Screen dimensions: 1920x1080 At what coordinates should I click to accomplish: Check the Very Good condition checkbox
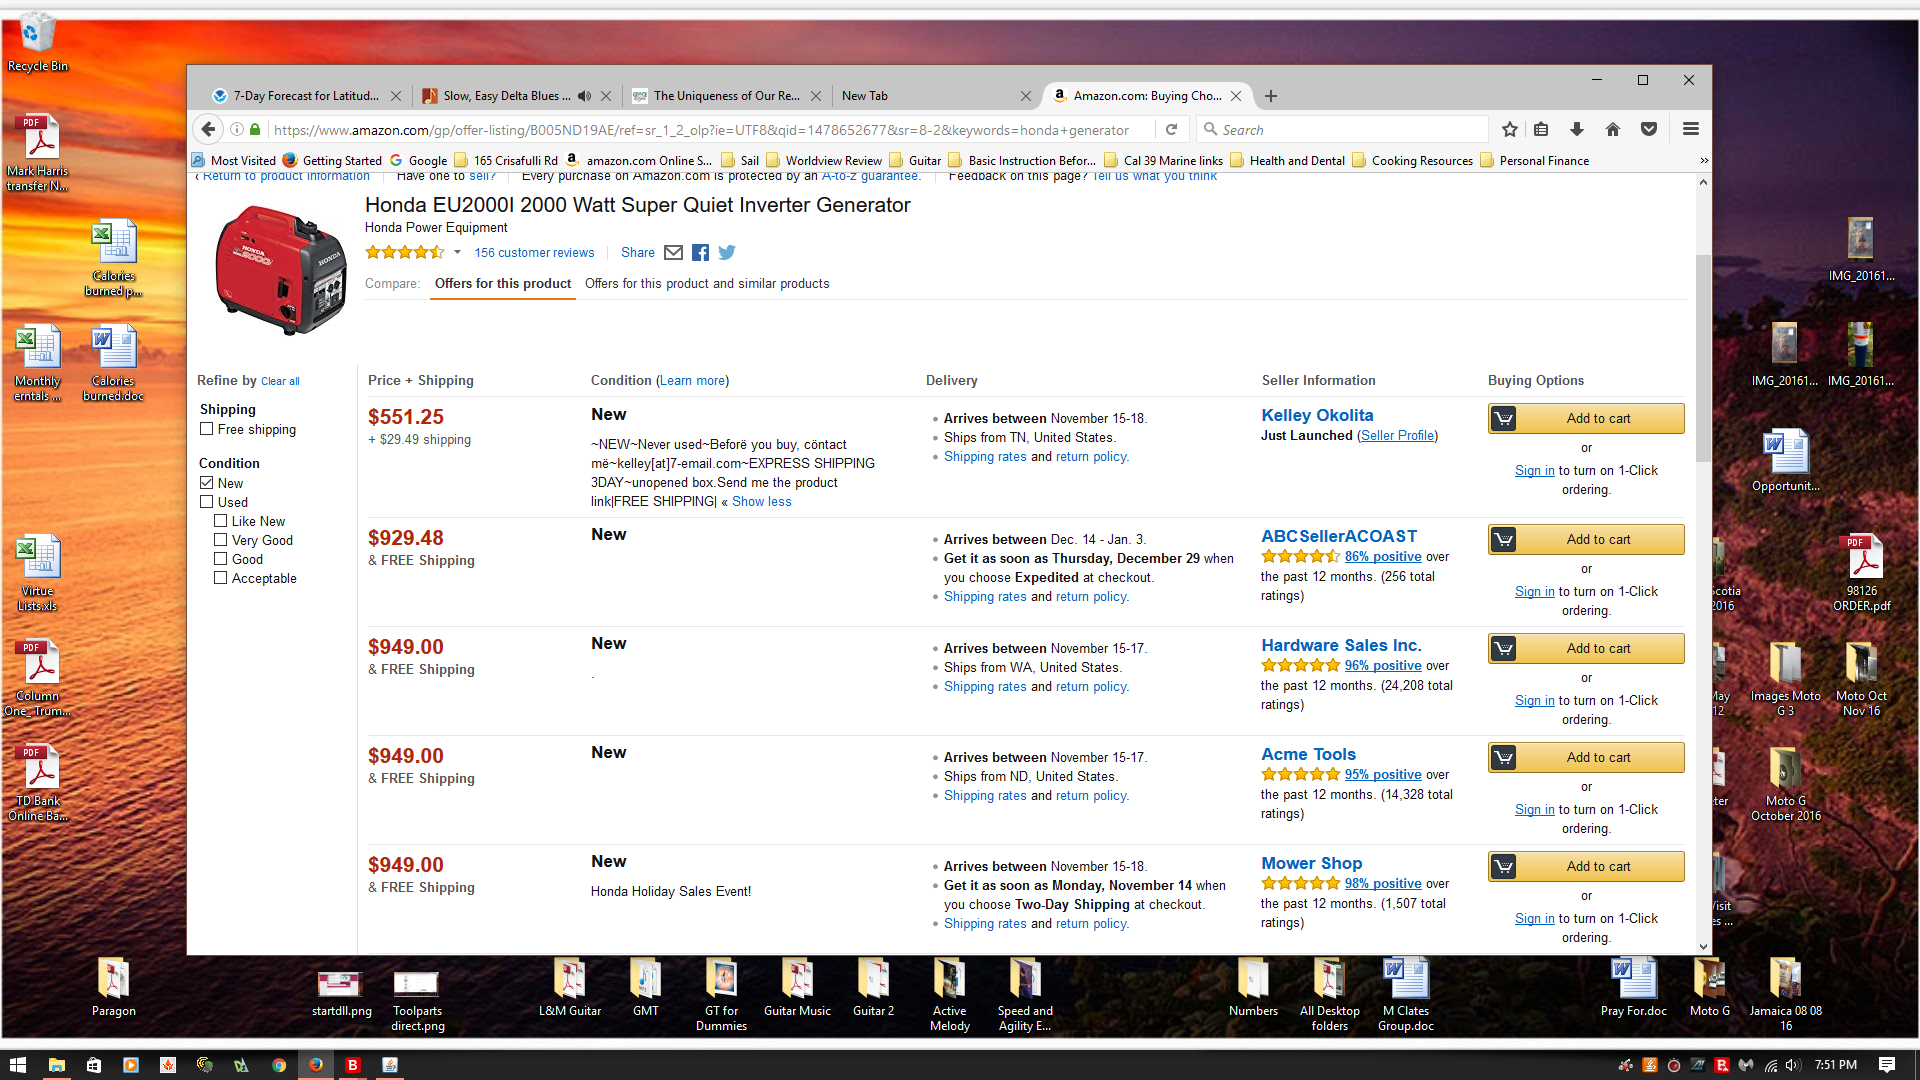[x=221, y=540]
